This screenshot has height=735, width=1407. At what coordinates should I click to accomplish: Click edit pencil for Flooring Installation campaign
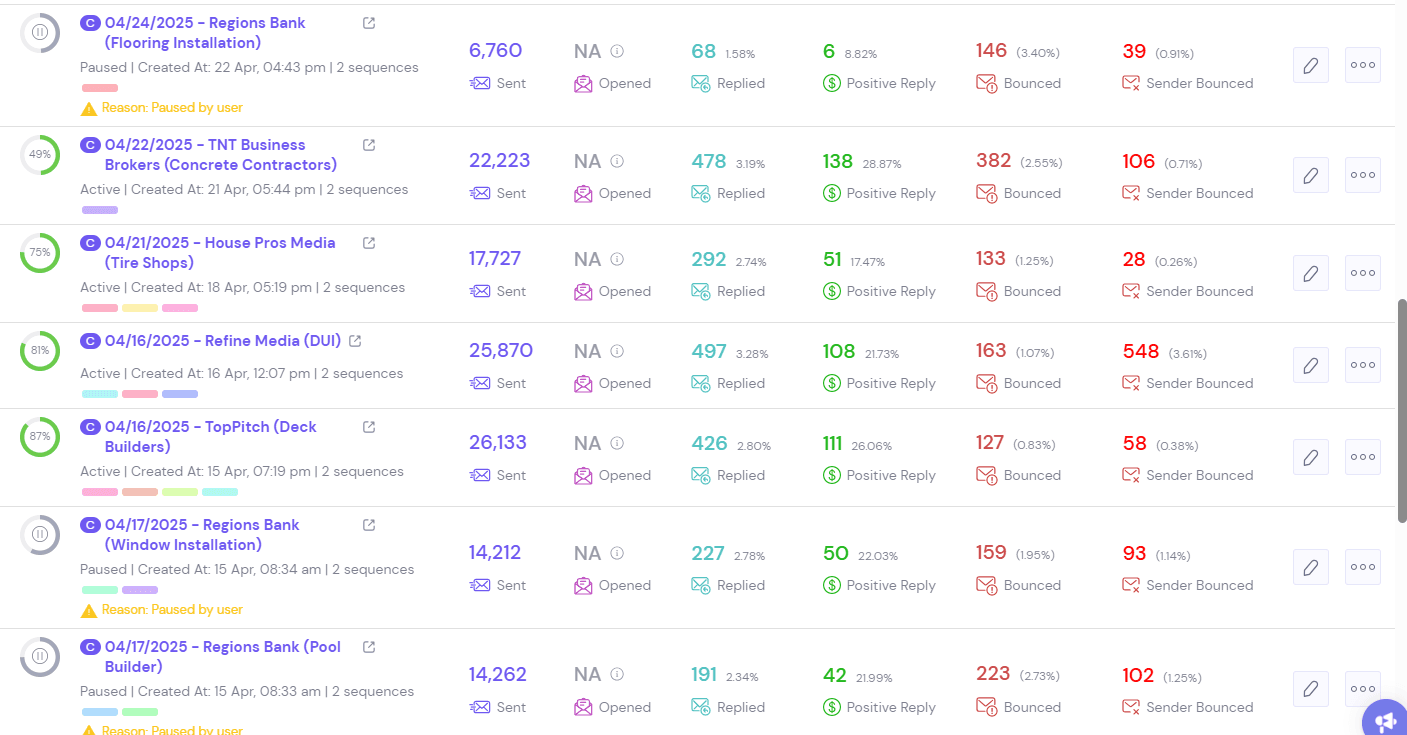1310,66
